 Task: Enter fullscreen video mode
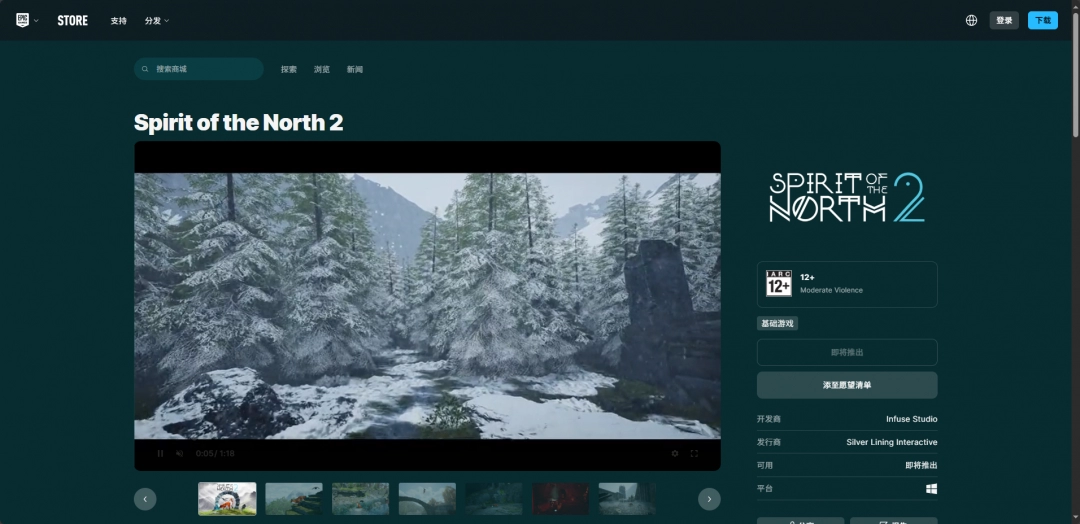695,454
